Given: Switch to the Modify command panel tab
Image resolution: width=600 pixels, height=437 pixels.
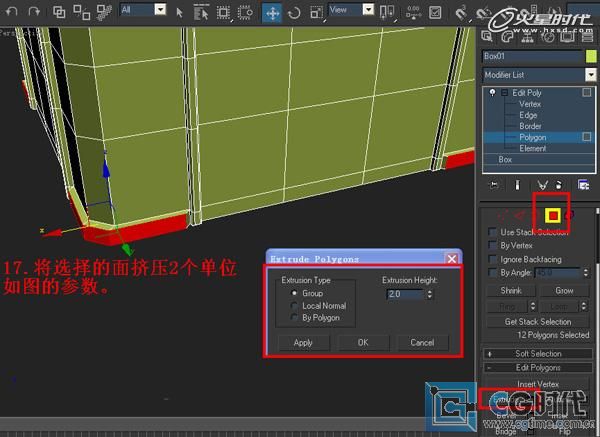Looking at the screenshot, I should tap(507, 36).
